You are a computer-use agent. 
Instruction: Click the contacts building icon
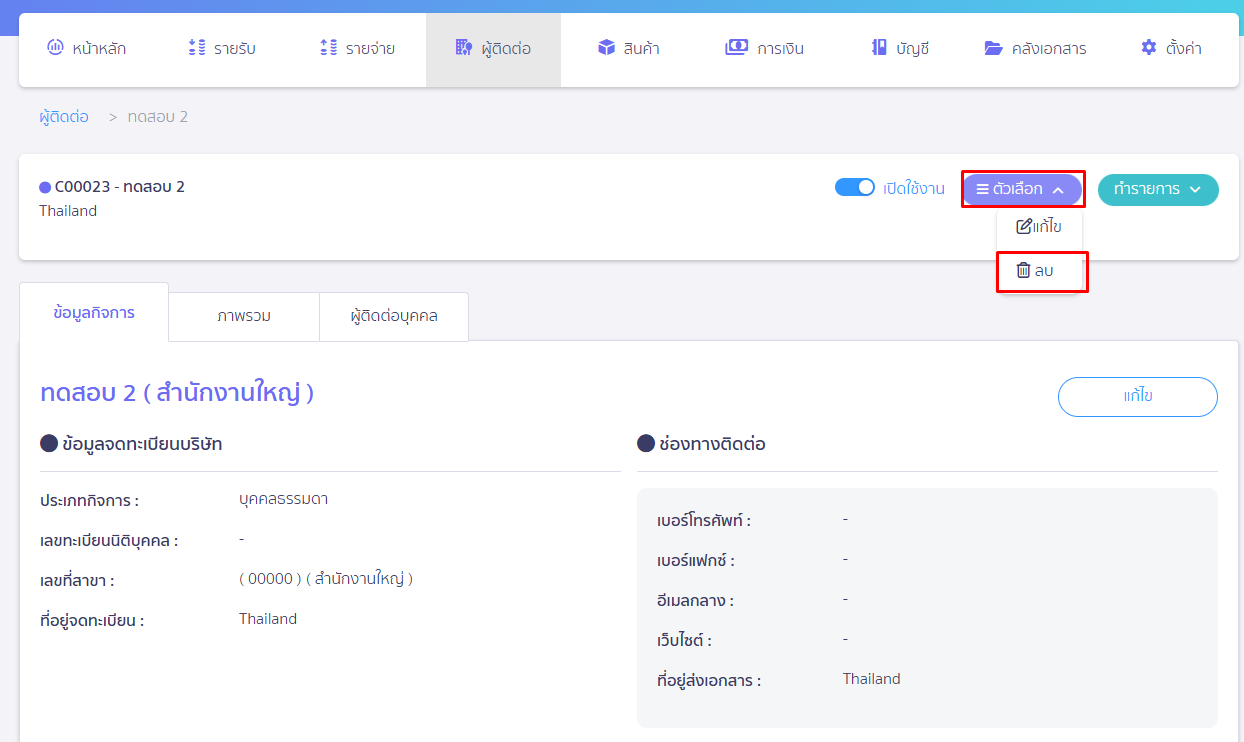point(463,48)
